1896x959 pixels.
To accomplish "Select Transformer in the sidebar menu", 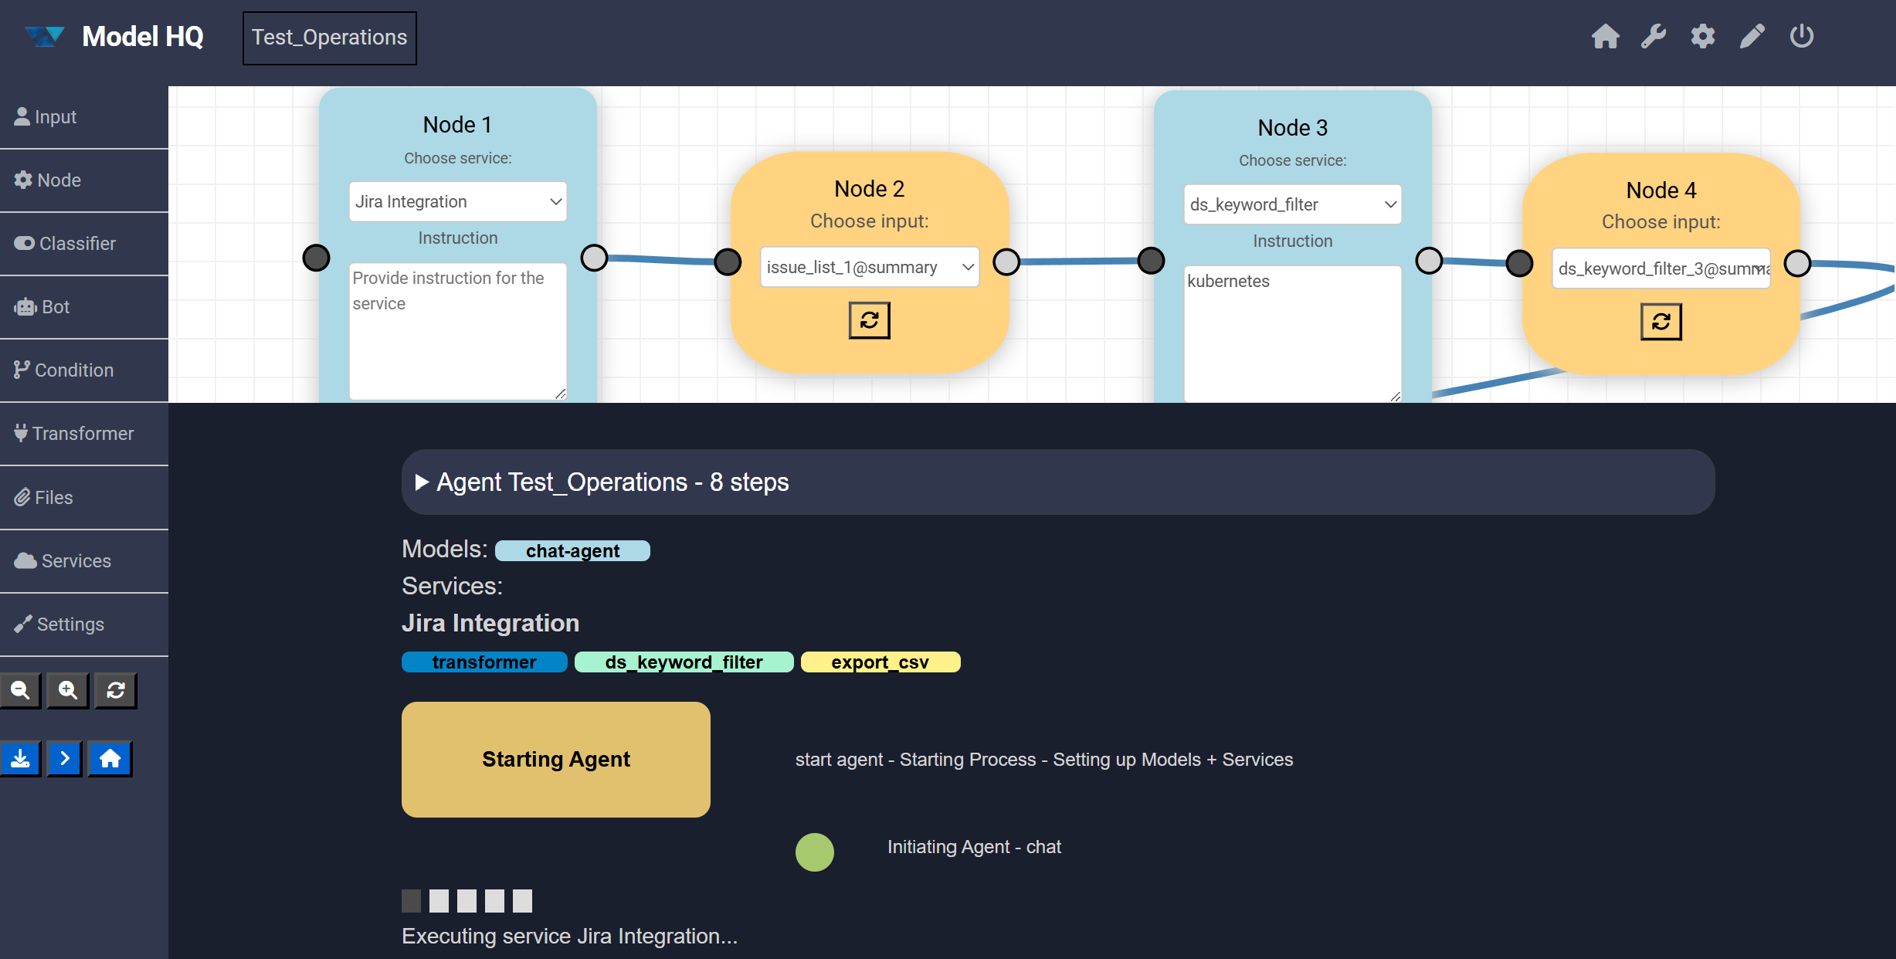I will point(84,434).
